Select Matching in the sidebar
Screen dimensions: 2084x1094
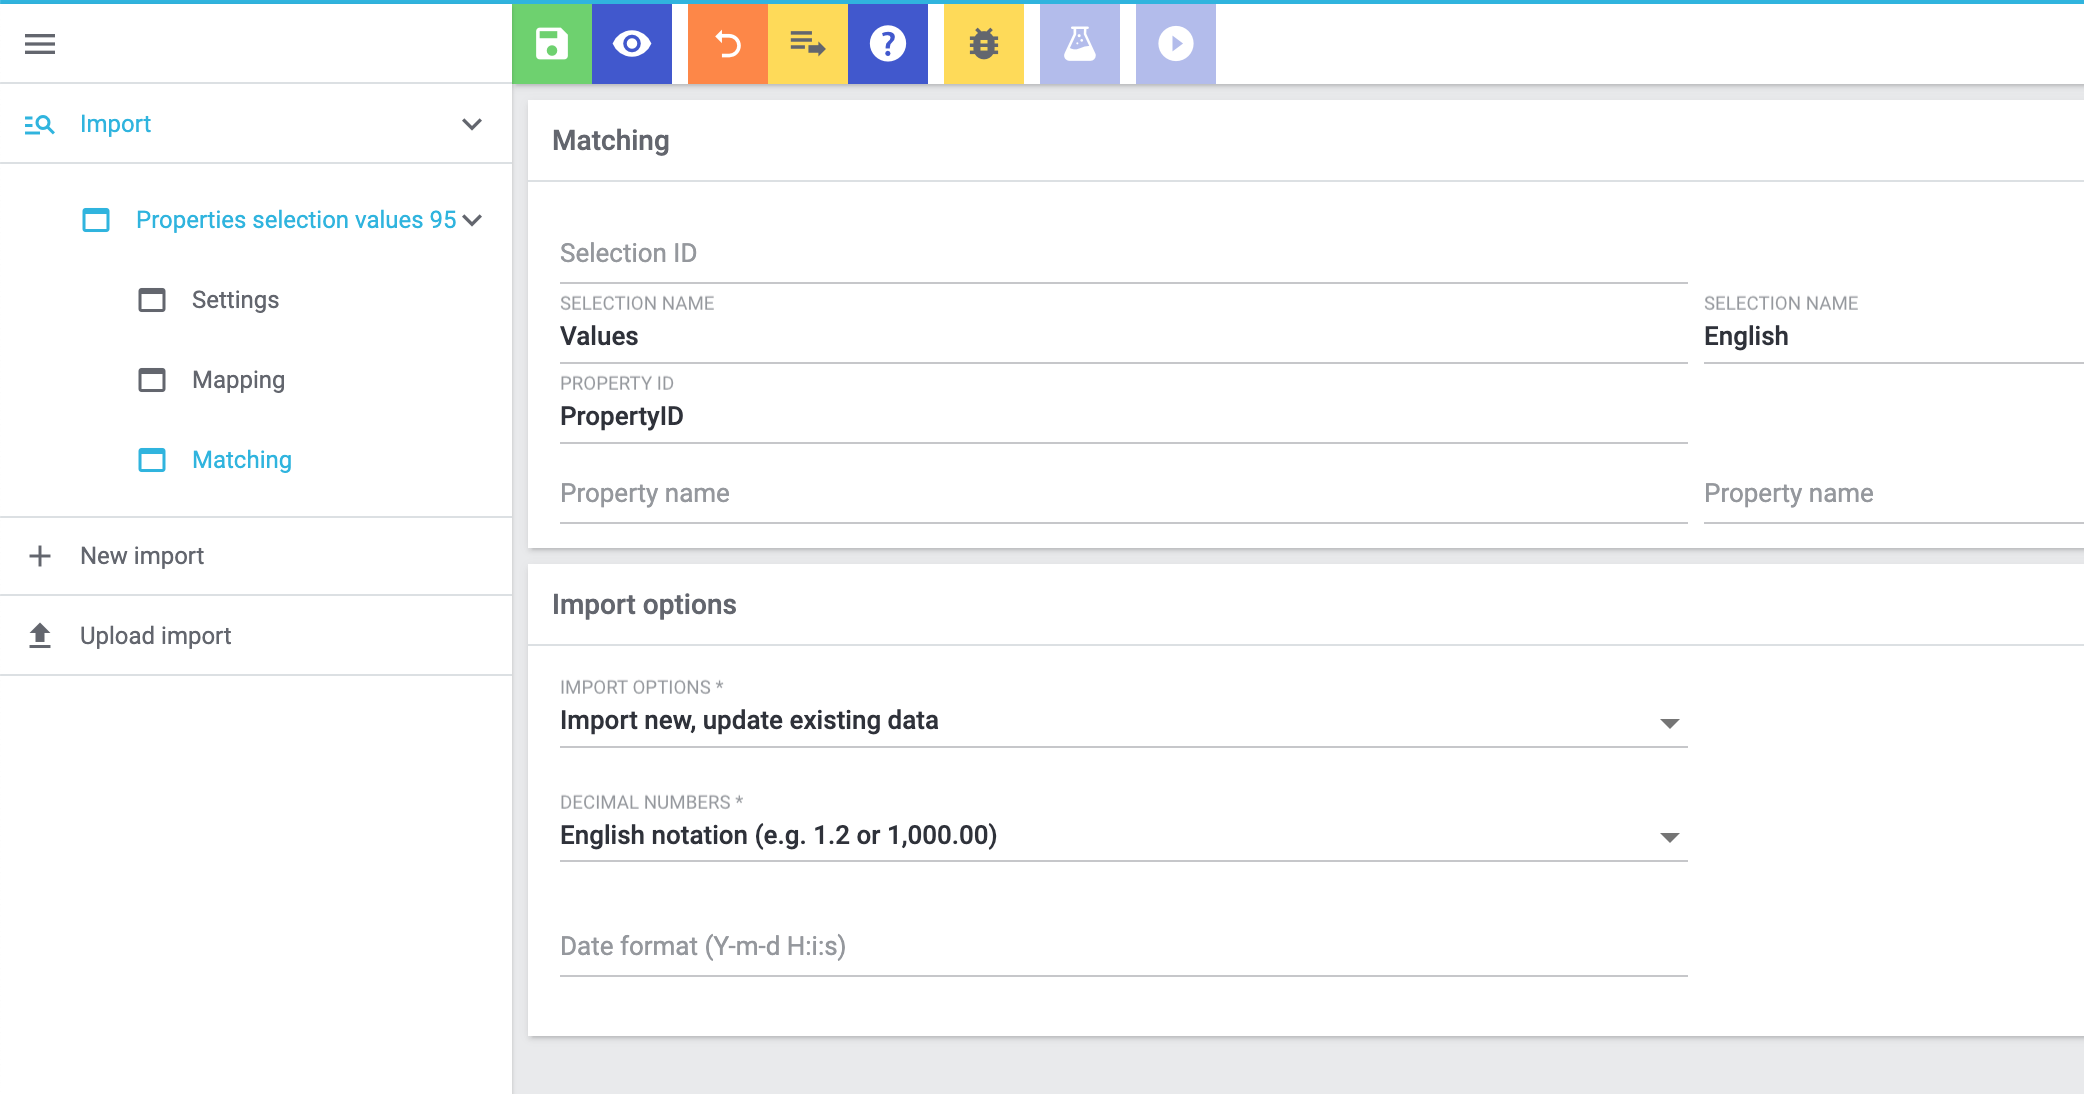(241, 460)
